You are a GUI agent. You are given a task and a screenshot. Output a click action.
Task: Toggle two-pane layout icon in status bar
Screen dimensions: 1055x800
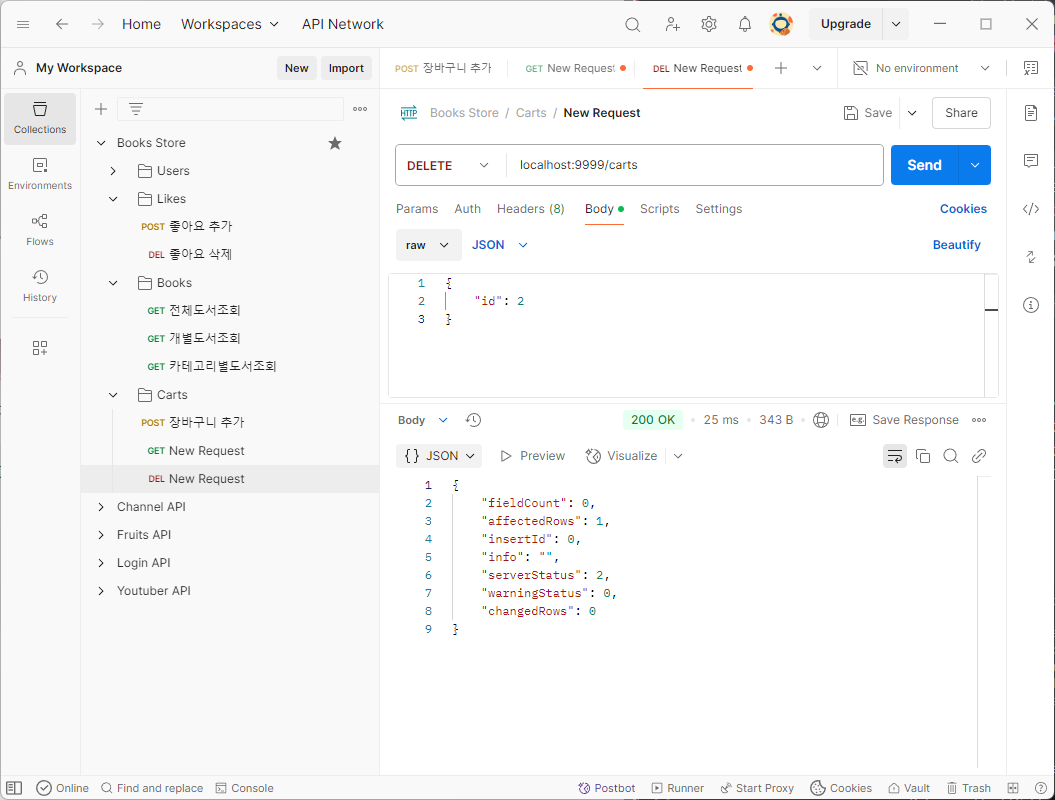point(1013,788)
